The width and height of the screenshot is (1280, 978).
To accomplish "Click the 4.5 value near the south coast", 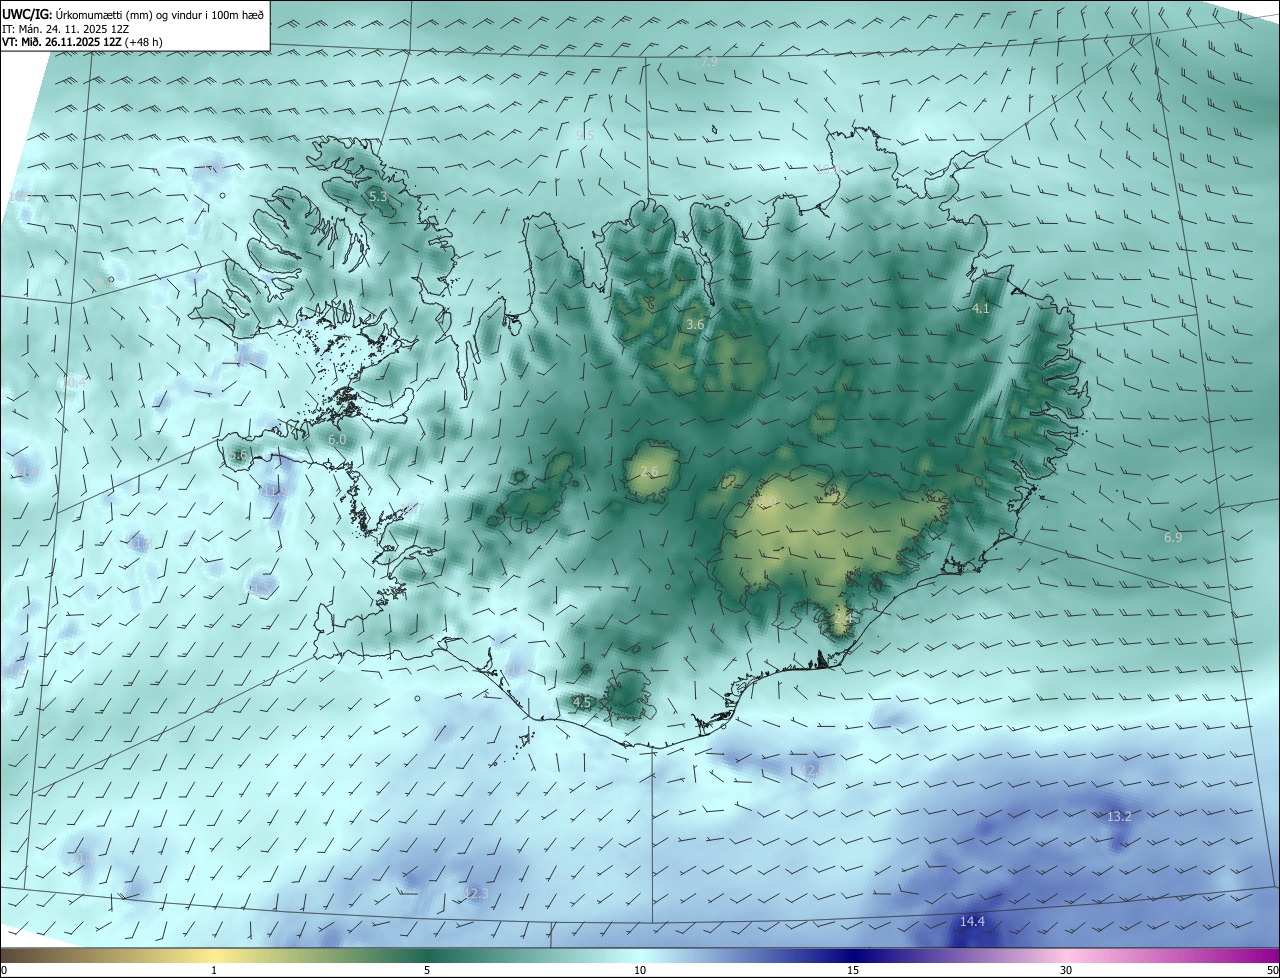I will [582, 703].
